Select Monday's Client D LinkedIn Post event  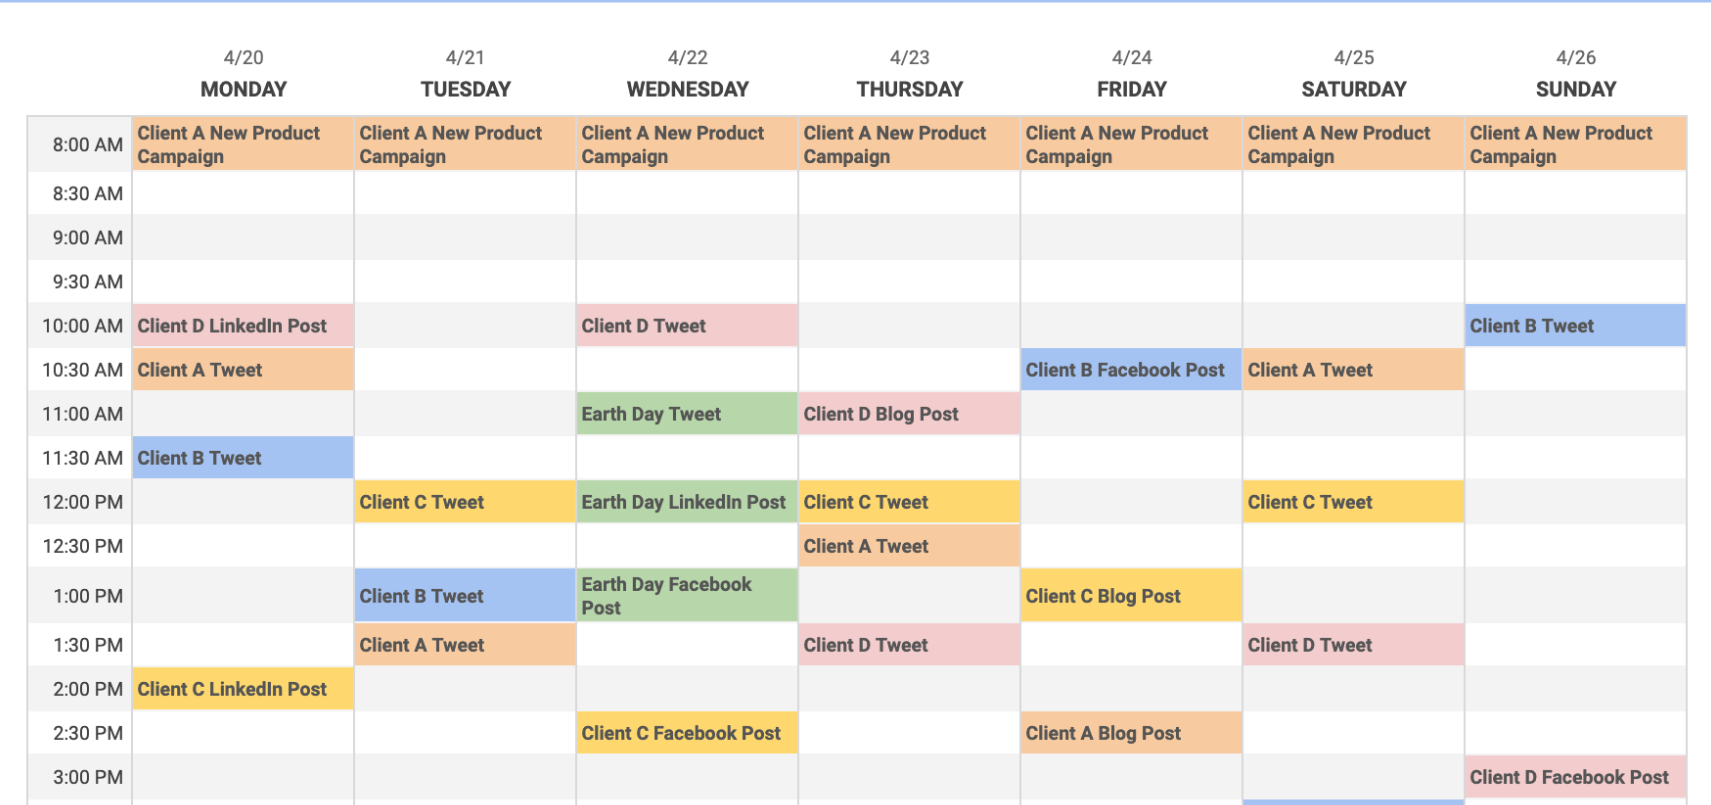pyautogui.click(x=242, y=326)
